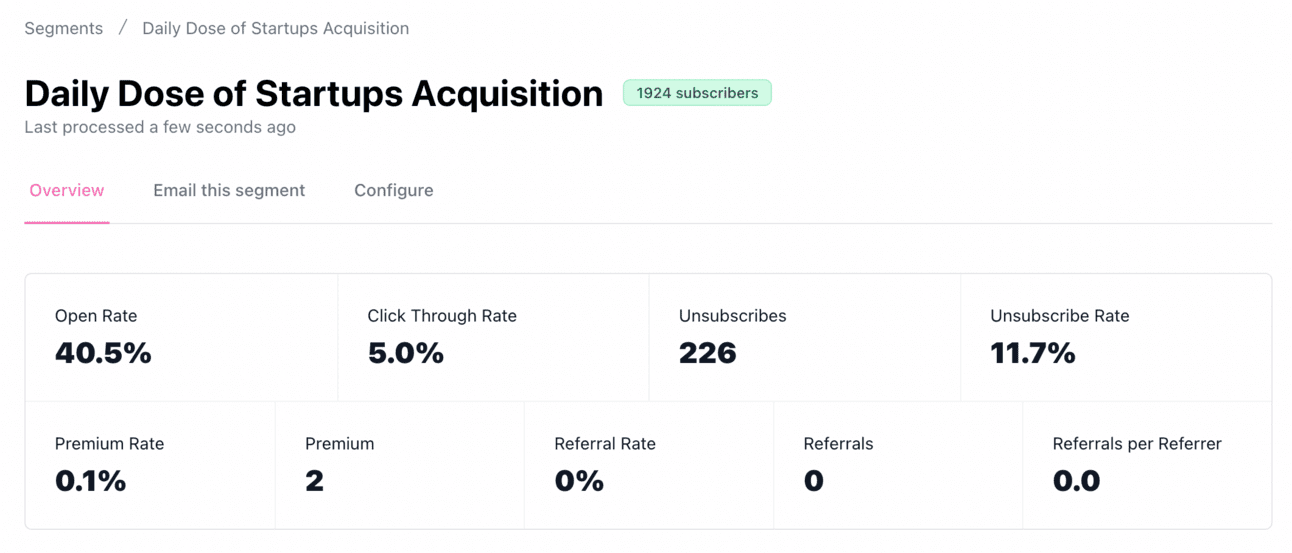Click the Last processed timestamp text

[x=160, y=127]
